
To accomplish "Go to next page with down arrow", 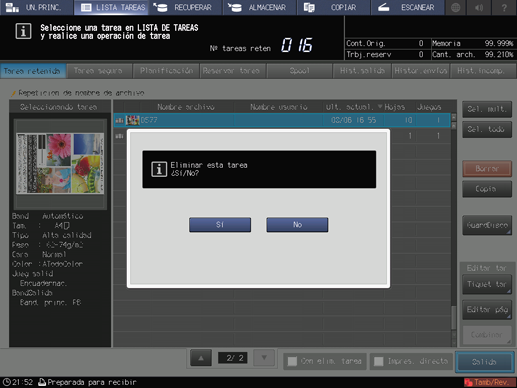I will pos(264,358).
